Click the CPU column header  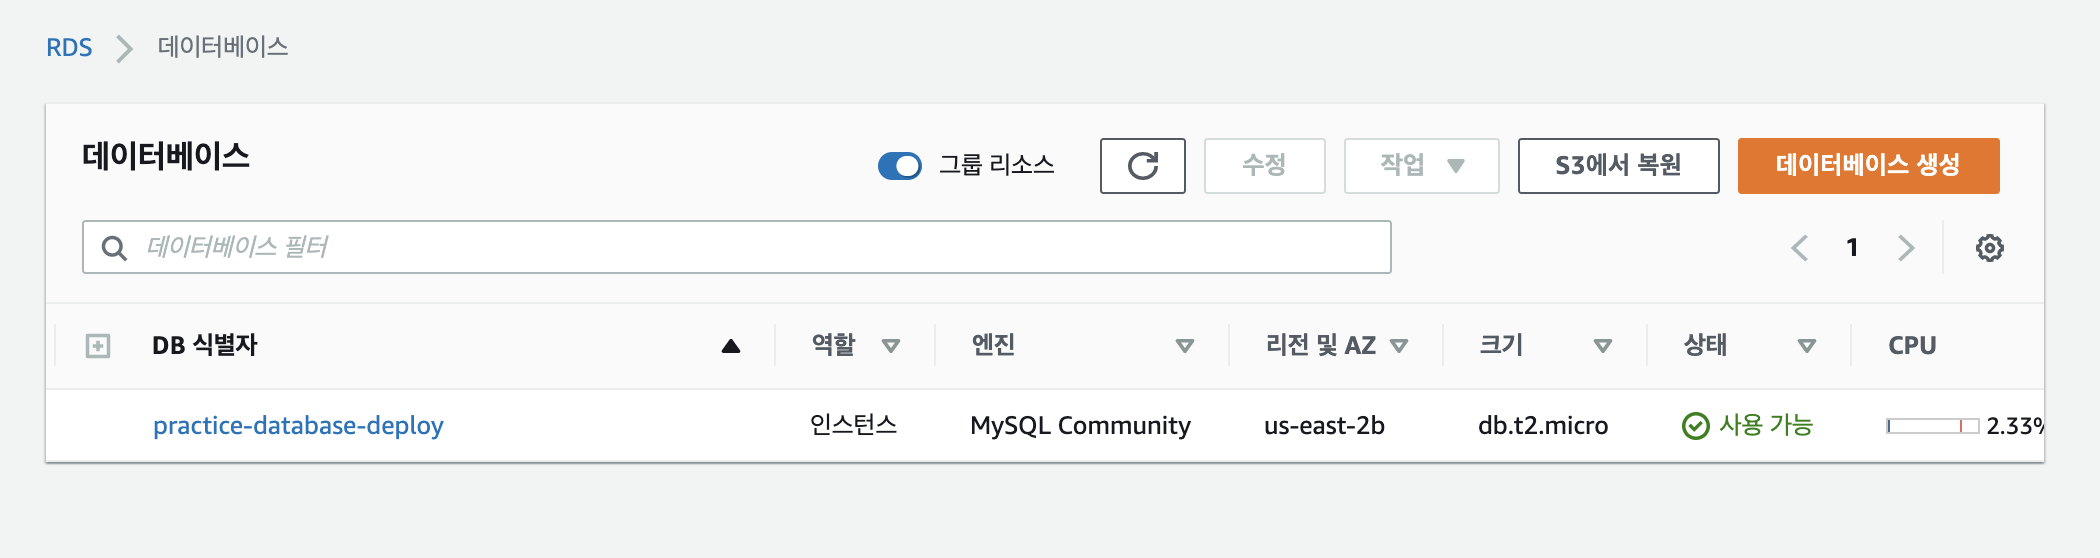1912,346
